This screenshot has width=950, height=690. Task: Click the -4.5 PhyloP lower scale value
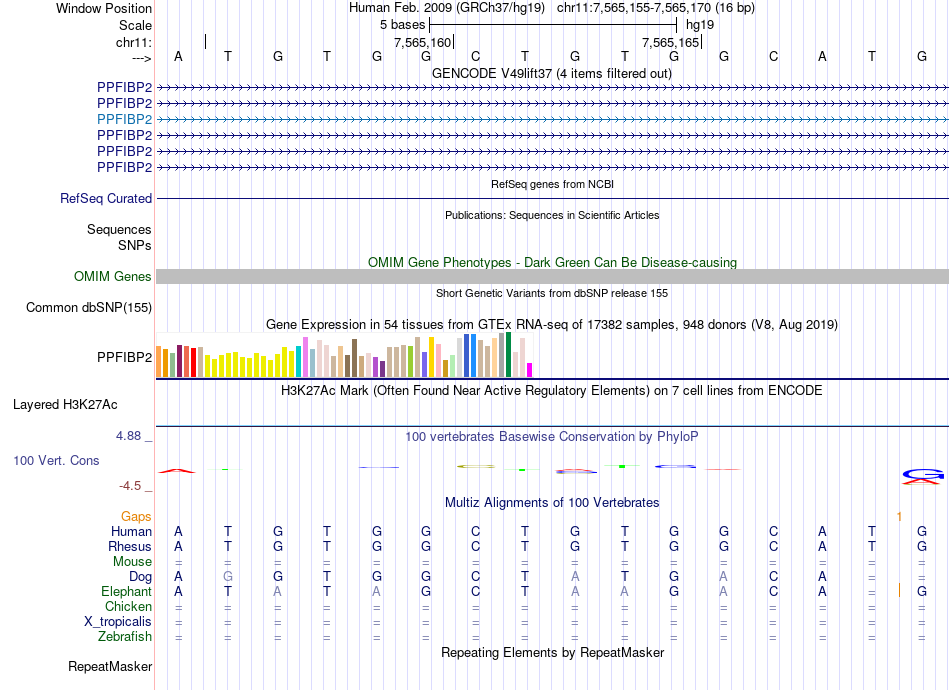pos(130,486)
